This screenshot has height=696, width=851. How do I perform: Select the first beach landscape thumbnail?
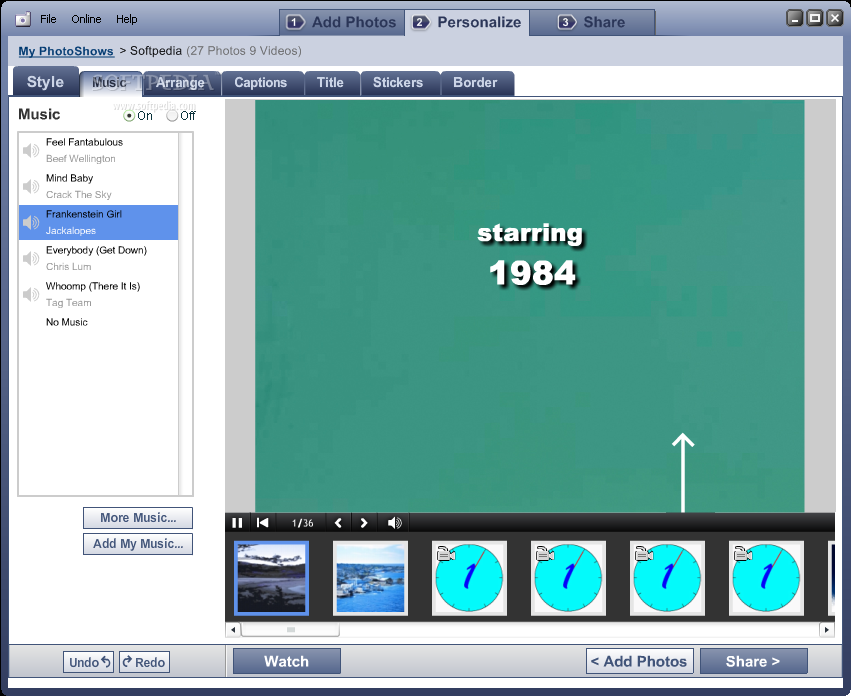pos(271,579)
